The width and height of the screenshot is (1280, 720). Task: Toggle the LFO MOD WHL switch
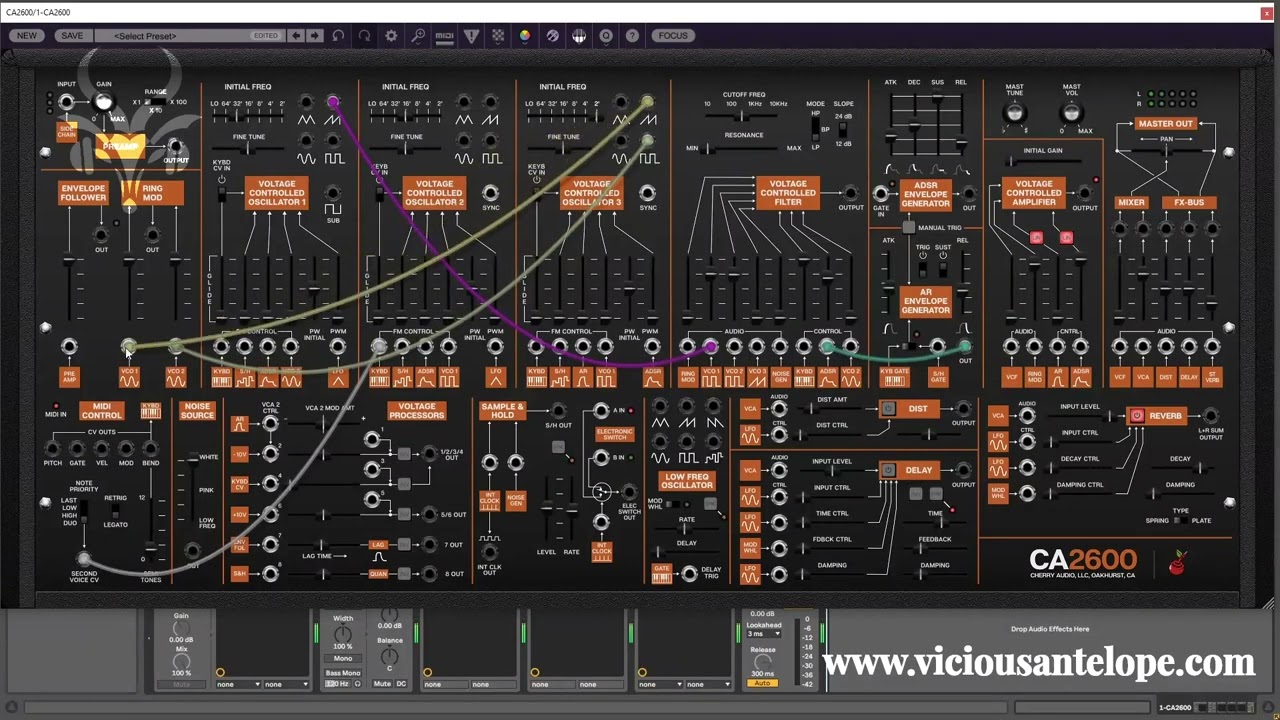coord(672,504)
